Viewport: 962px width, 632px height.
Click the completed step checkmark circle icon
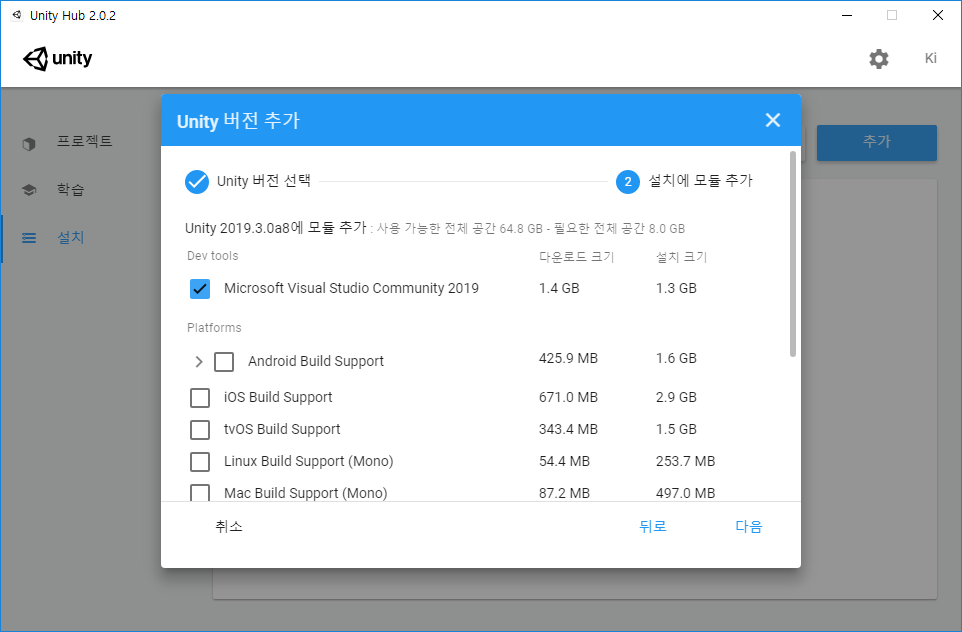[197, 182]
